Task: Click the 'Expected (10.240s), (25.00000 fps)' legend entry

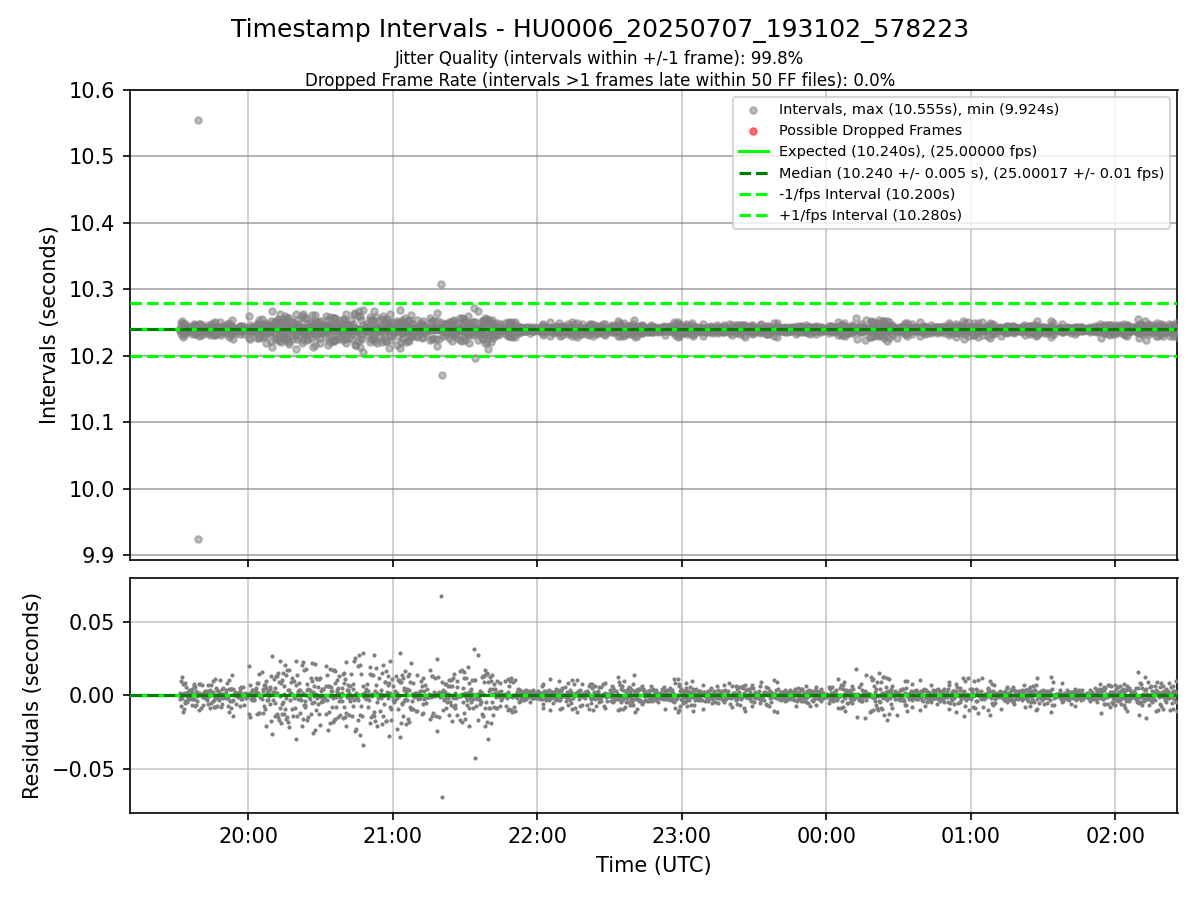Action: coord(907,151)
